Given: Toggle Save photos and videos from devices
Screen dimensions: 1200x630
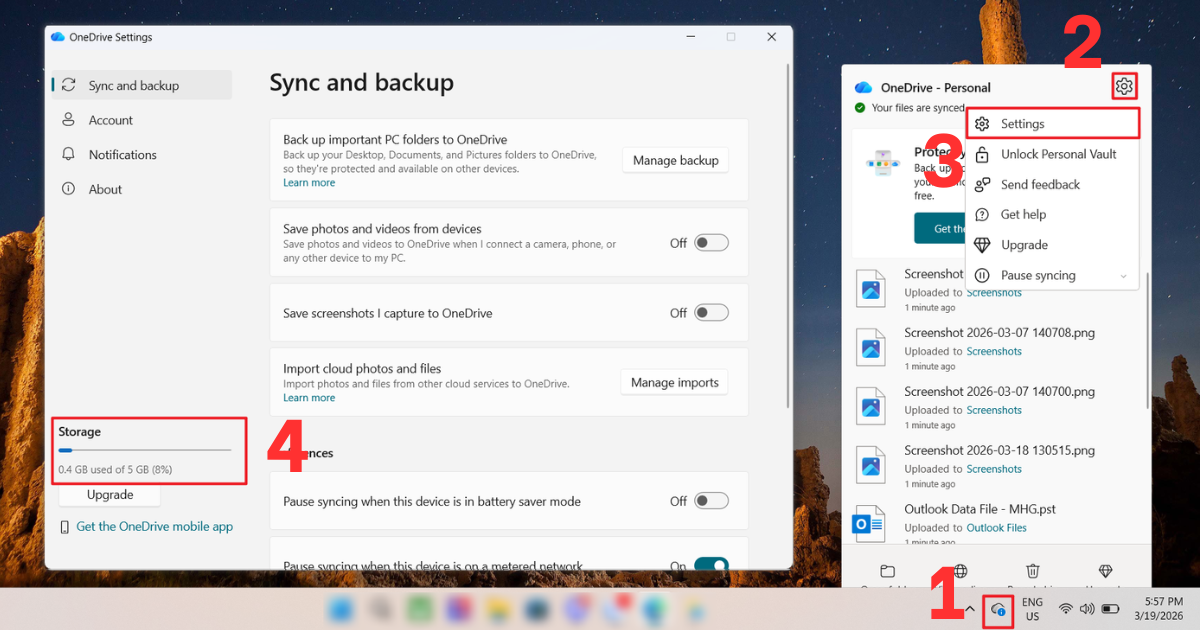Looking at the screenshot, I should [712, 243].
